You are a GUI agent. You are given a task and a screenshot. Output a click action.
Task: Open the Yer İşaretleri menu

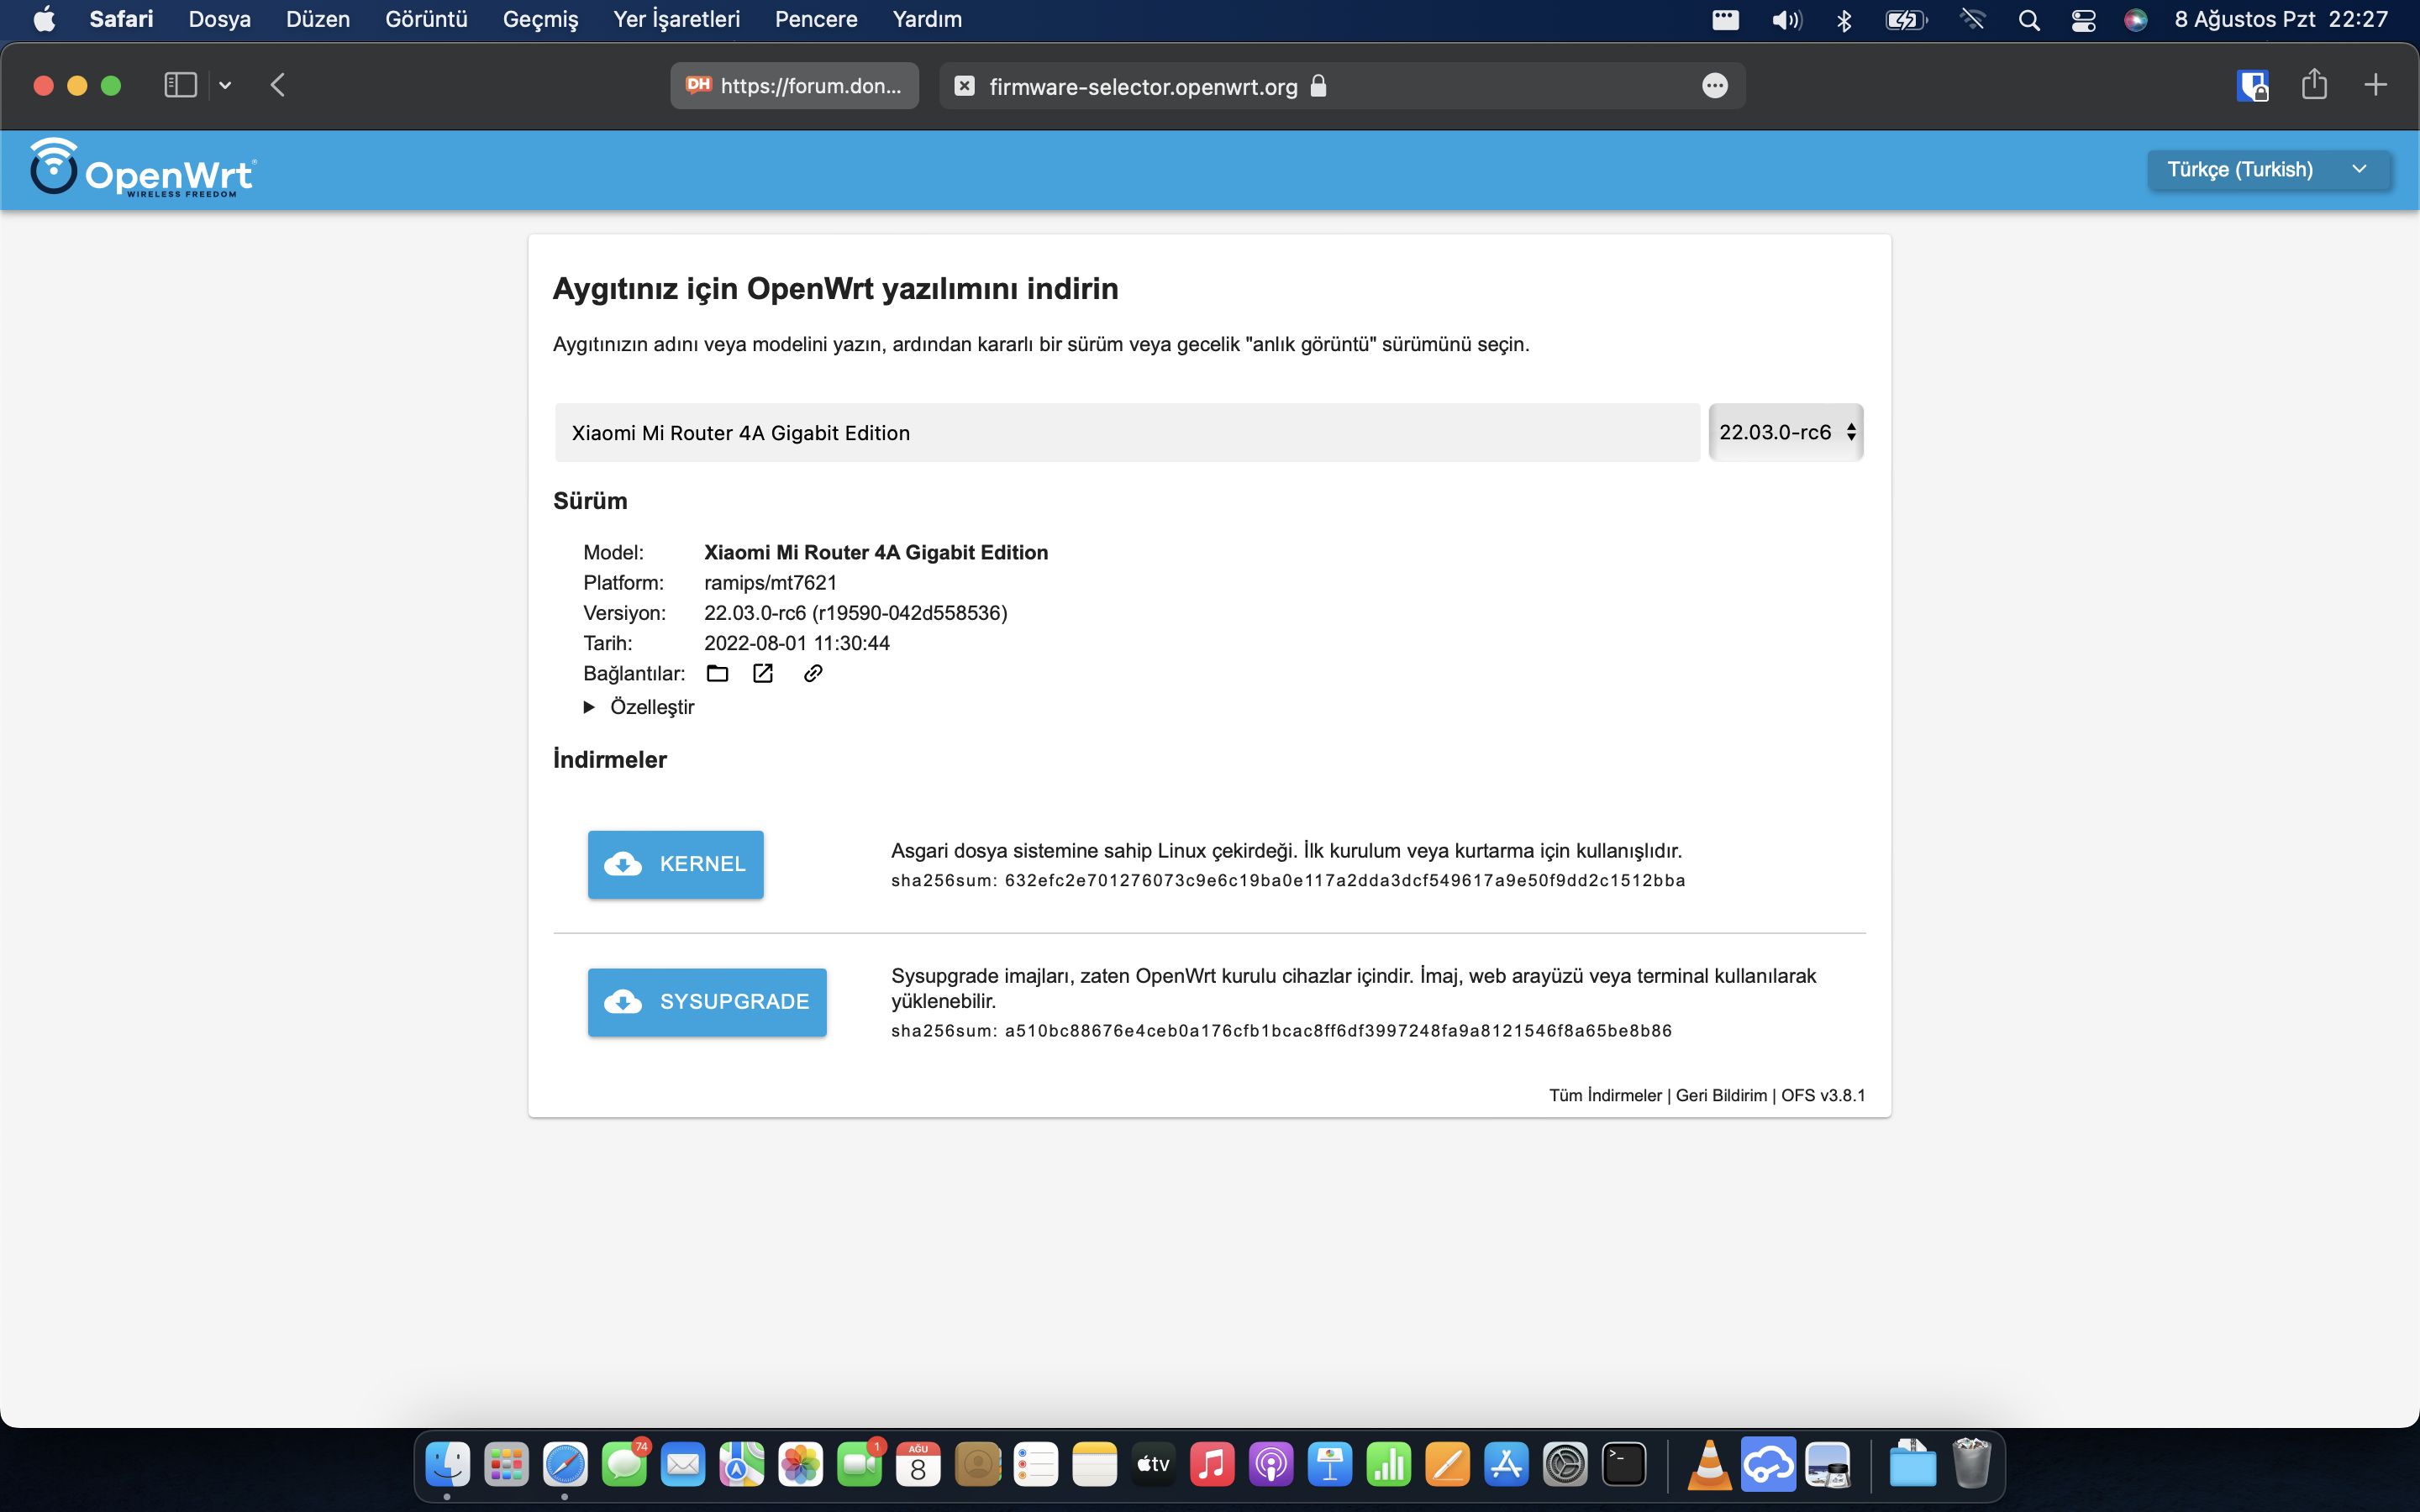click(x=676, y=19)
